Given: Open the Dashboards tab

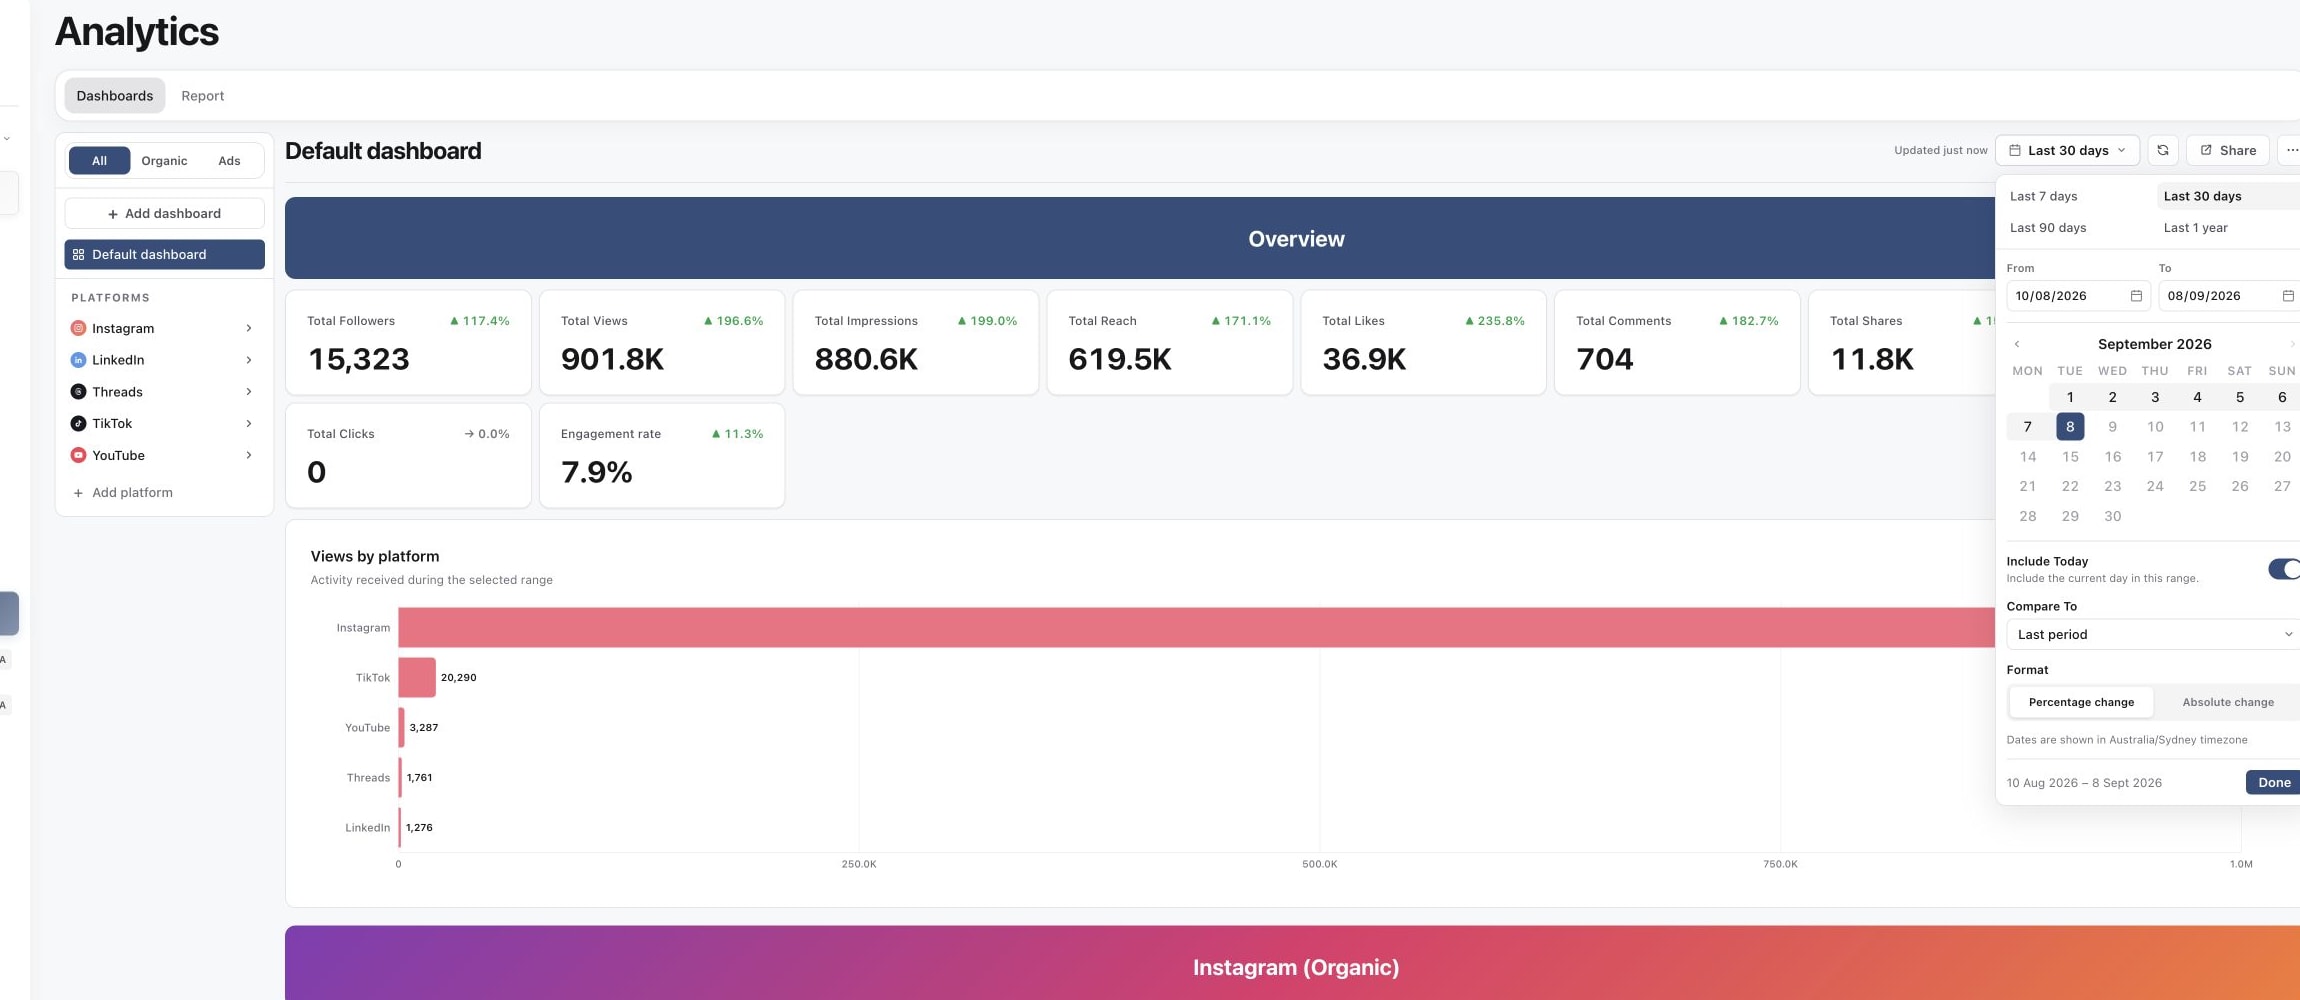Looking at the screenshot, I should [x=115, y=96].
